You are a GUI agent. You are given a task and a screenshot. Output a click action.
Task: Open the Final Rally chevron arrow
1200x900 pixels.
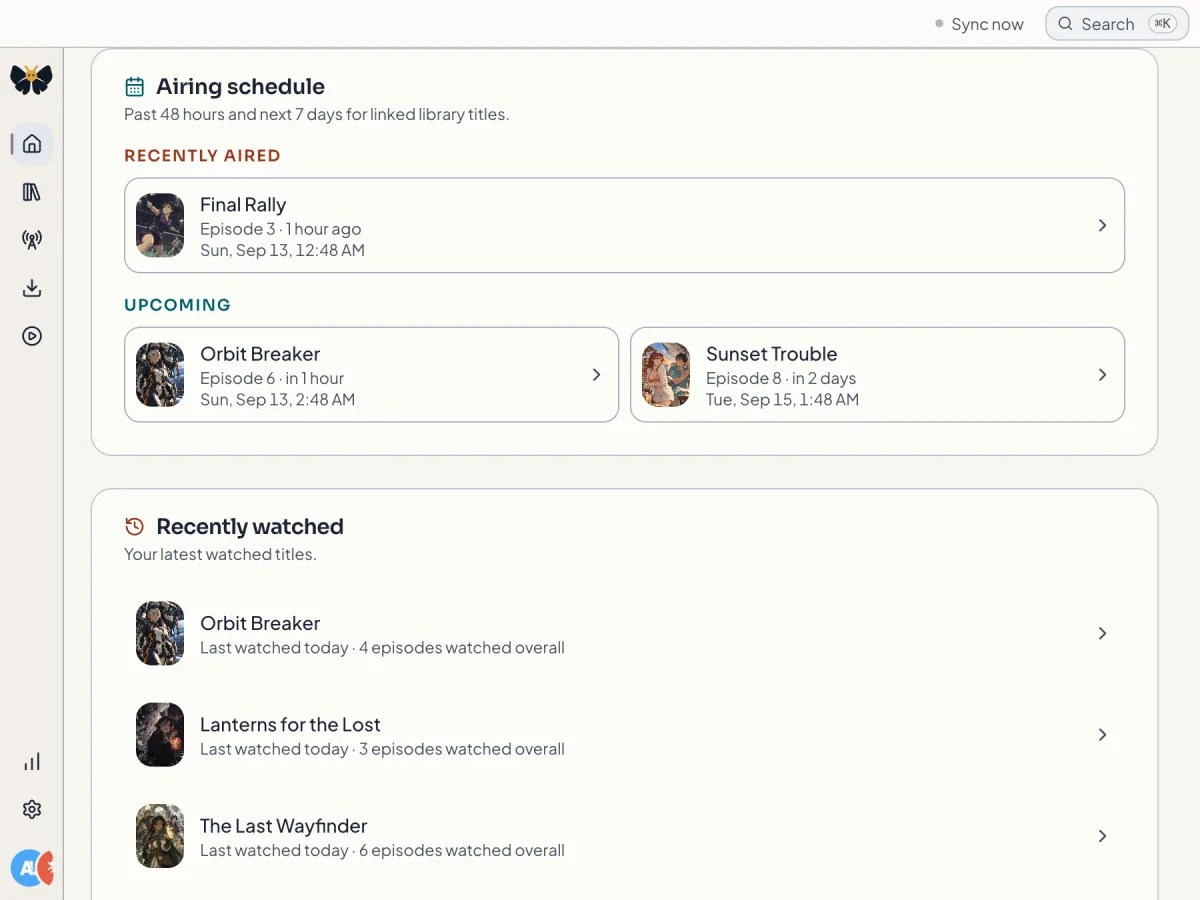[x=1102, y=226]
